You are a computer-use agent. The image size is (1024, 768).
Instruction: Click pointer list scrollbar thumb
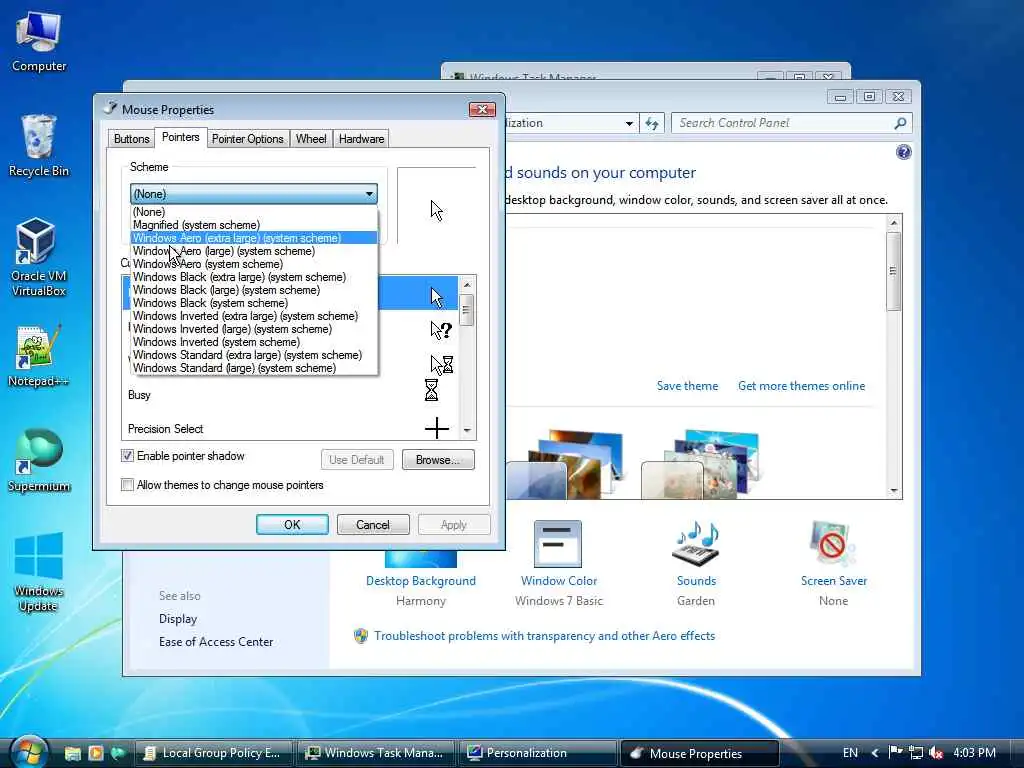click(466, 310)
